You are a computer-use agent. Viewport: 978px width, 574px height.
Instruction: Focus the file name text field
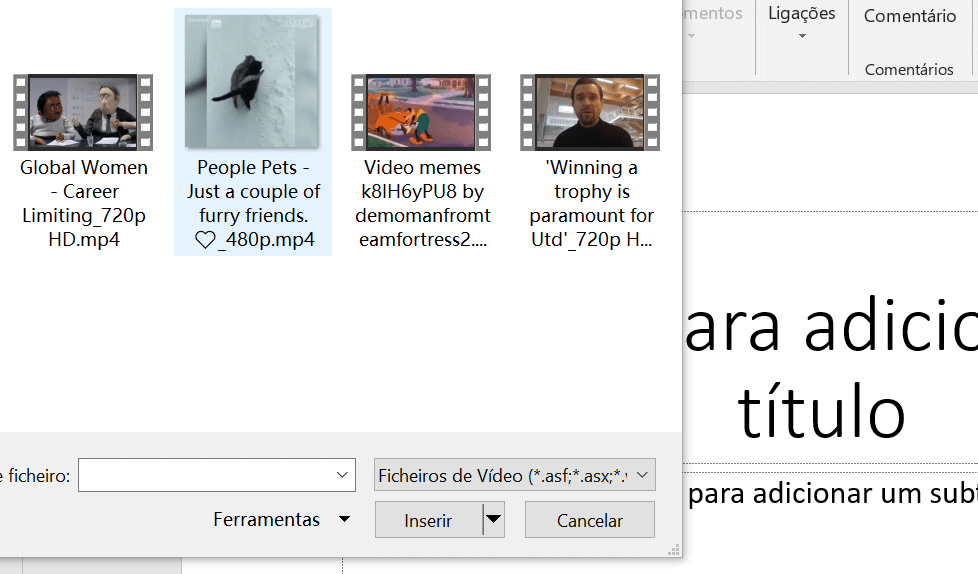point(205,476)
